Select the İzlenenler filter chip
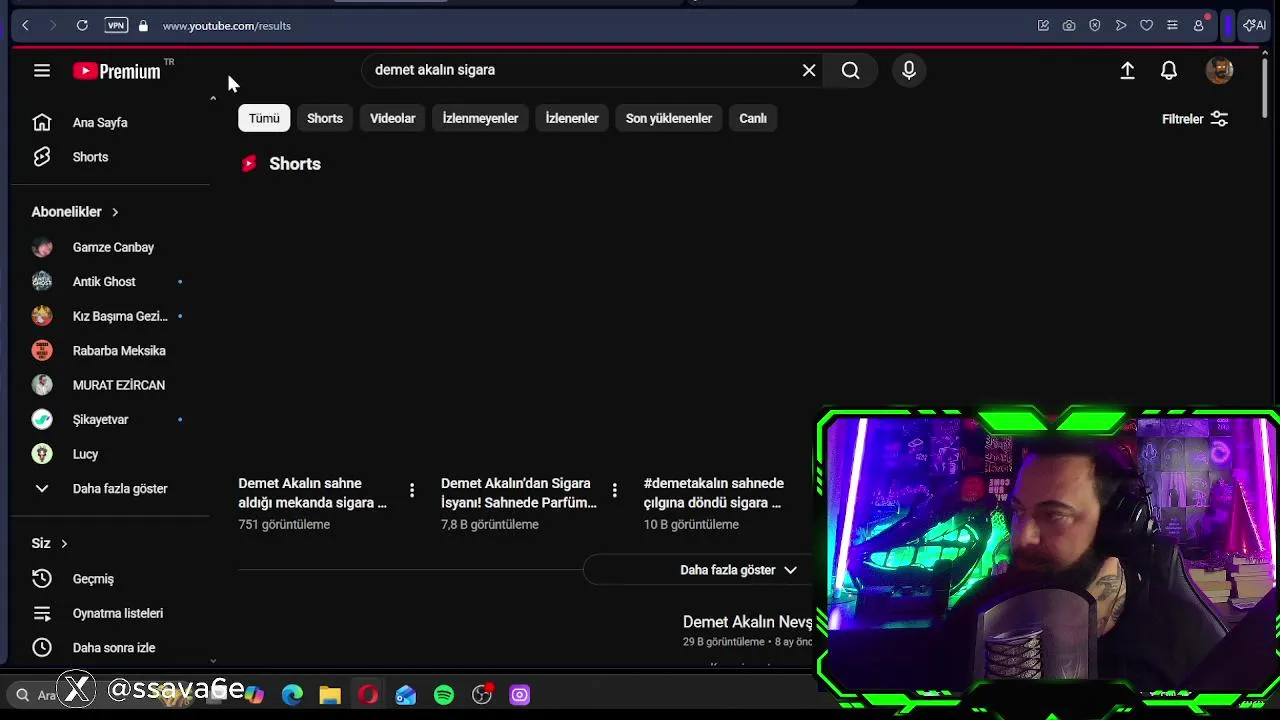The image size is (1280, 720). pyautogui.click(x=572, y=118)
